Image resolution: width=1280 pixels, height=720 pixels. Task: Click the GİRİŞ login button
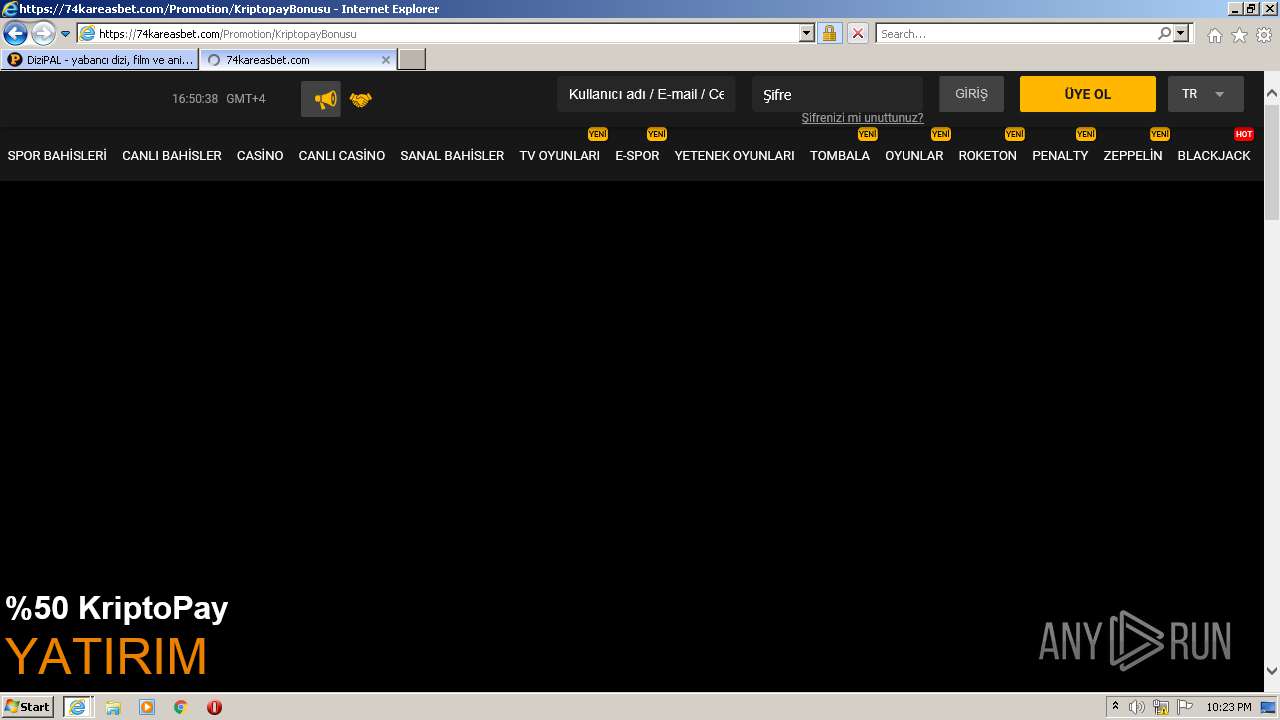[x=971, y=94]
